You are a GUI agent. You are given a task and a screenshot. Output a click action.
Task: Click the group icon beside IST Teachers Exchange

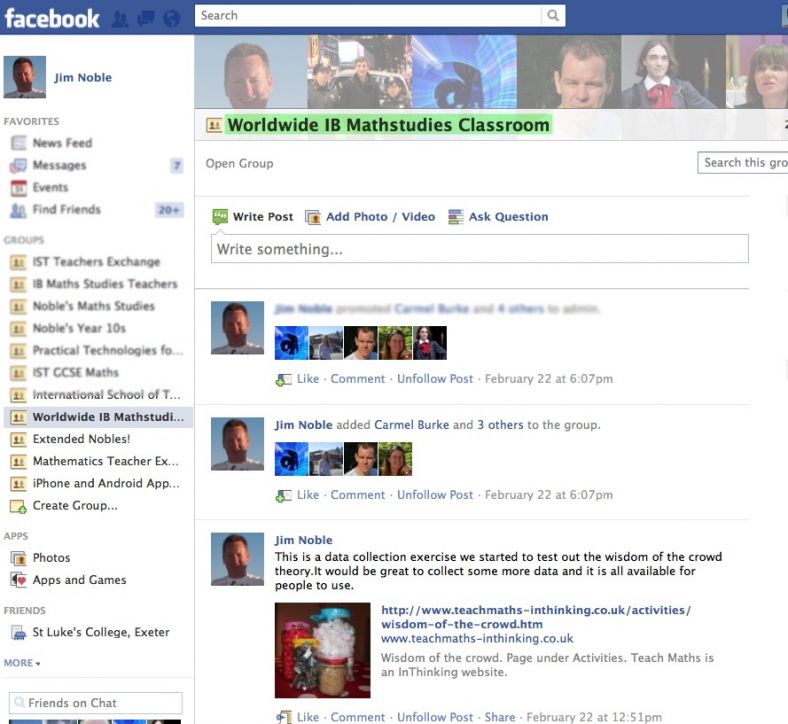coord(19,262)
